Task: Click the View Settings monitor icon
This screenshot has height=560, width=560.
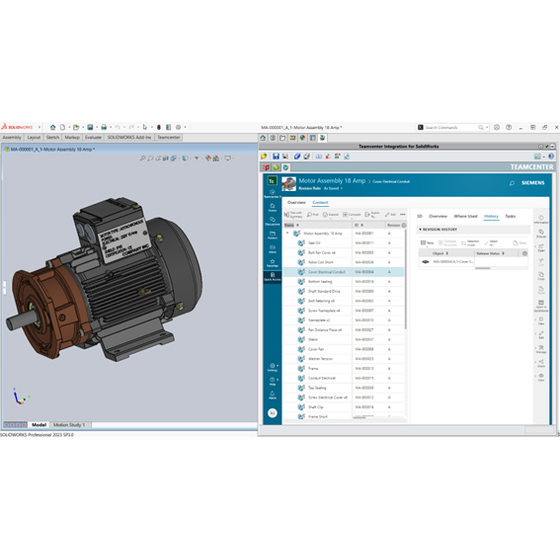Action: [228, 158]
